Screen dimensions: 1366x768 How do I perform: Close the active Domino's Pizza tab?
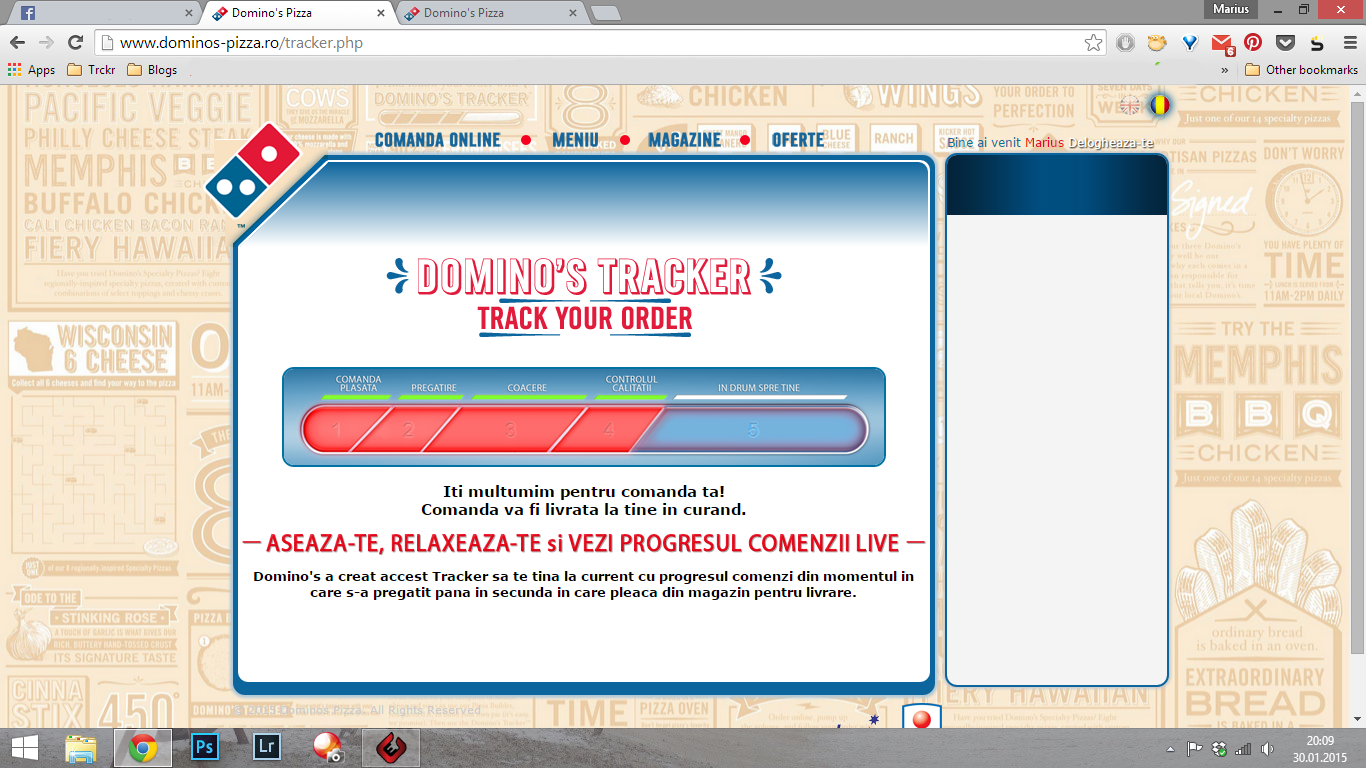(381, 13)
